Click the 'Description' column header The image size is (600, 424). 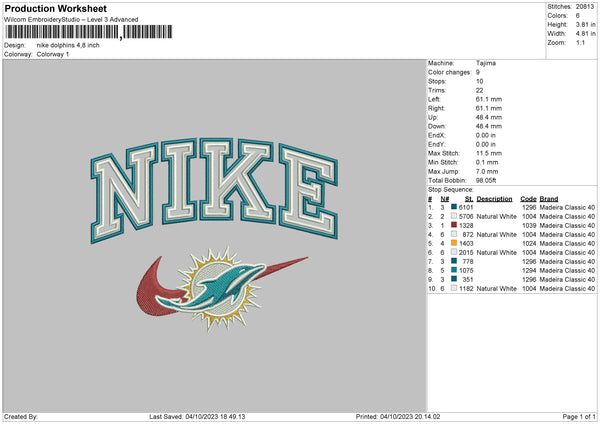(x=494, y=199)
